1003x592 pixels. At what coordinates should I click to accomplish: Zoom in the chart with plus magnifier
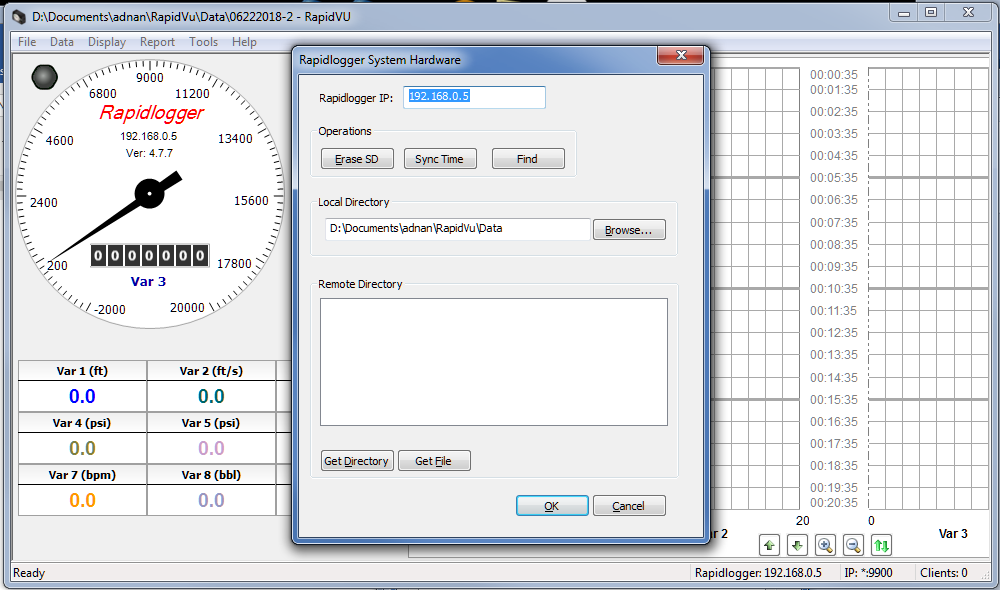pos(825,545)
